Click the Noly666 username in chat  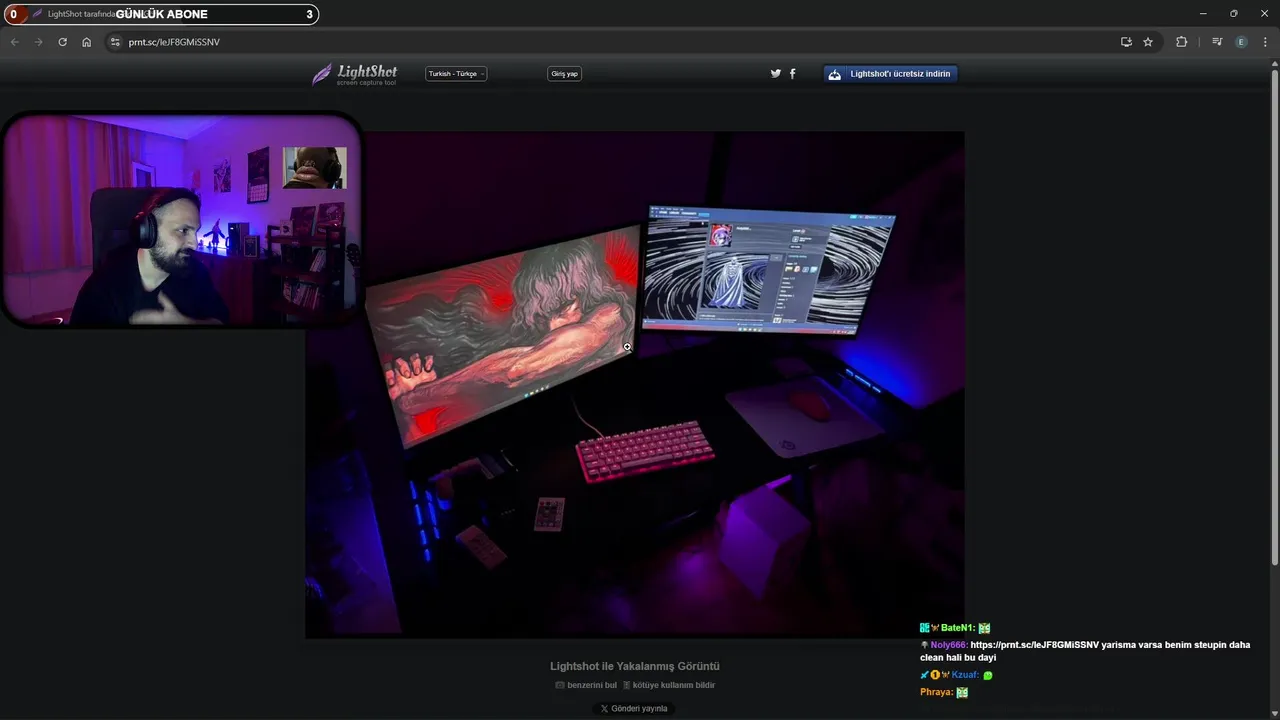pos(948,645)
